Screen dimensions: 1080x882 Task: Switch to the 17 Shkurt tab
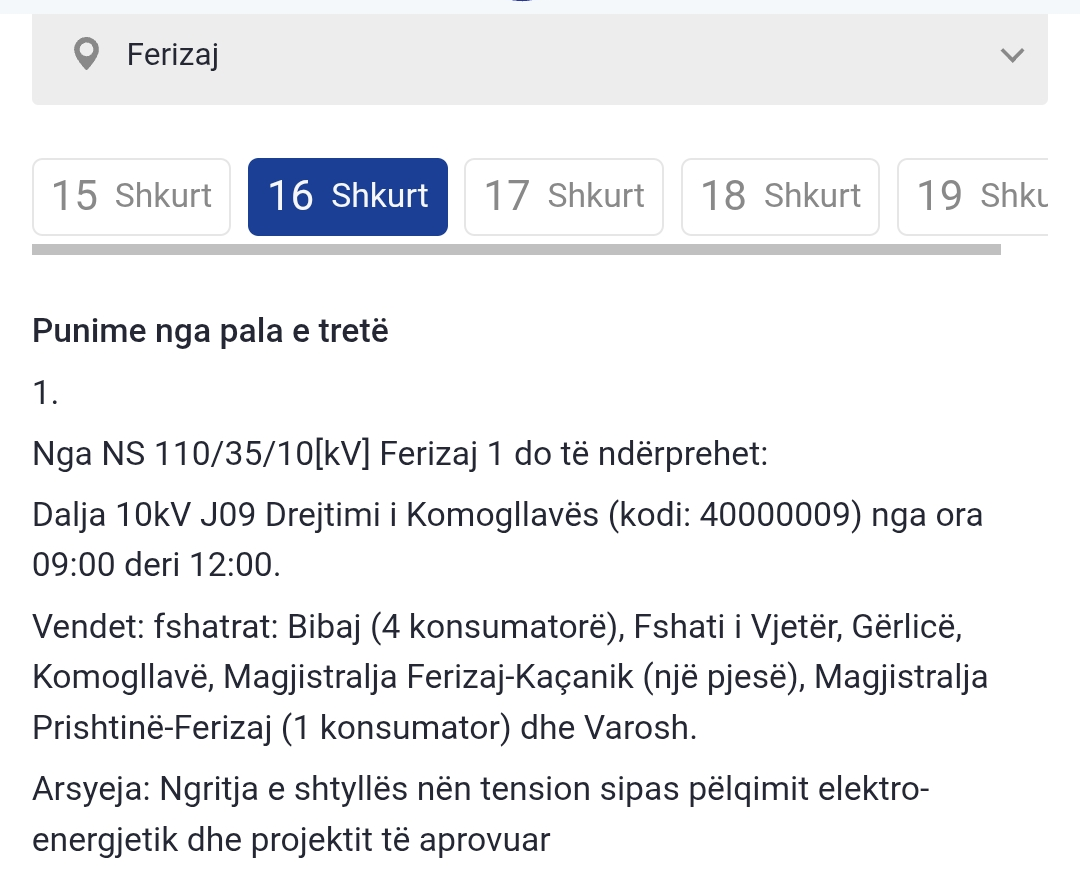pos(564,196)
